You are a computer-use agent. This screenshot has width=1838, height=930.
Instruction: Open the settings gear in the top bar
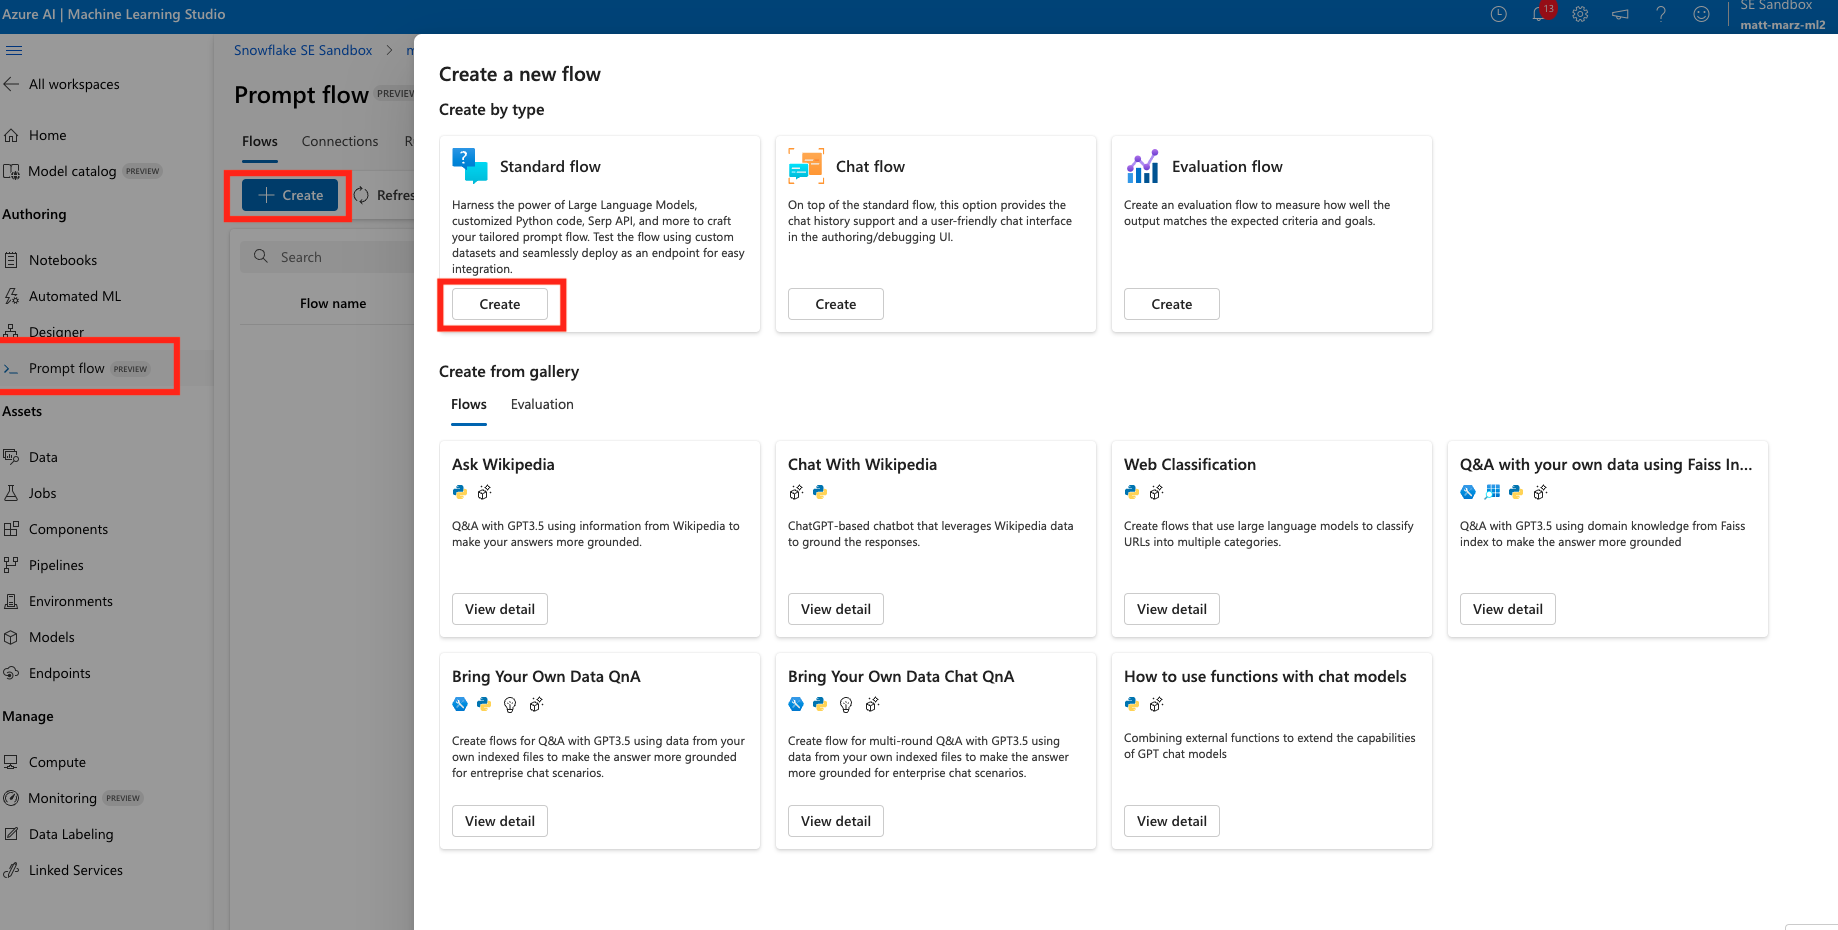(x=1580, y=14)
